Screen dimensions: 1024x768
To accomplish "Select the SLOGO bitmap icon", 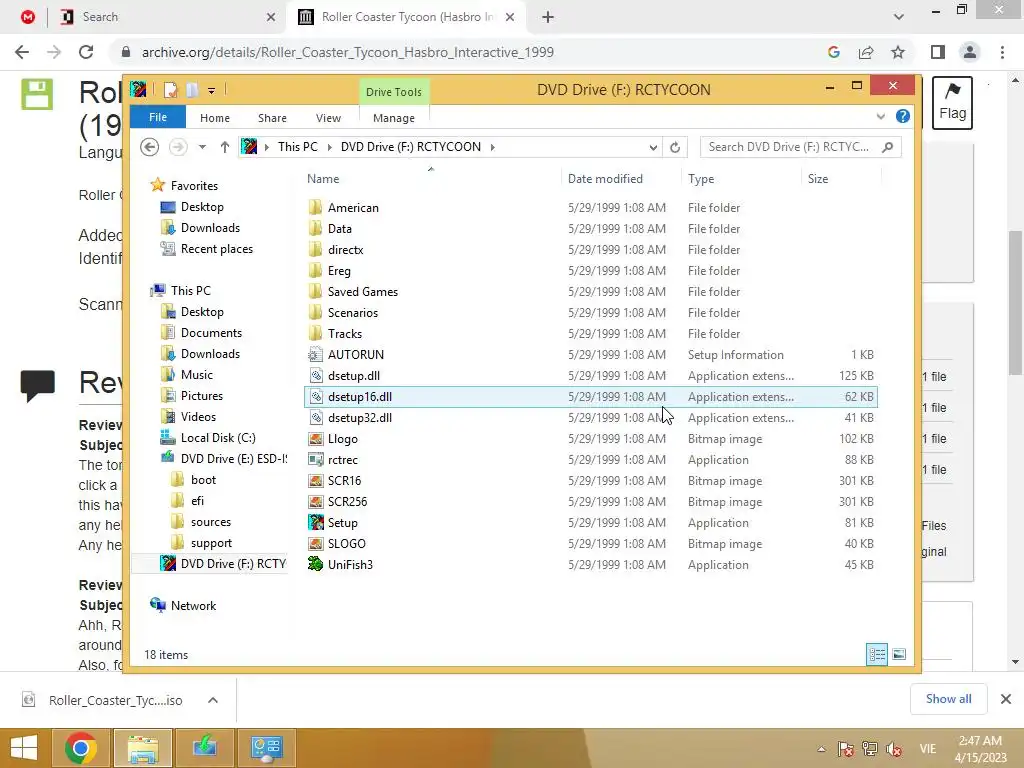I will [x=315, y=543].
